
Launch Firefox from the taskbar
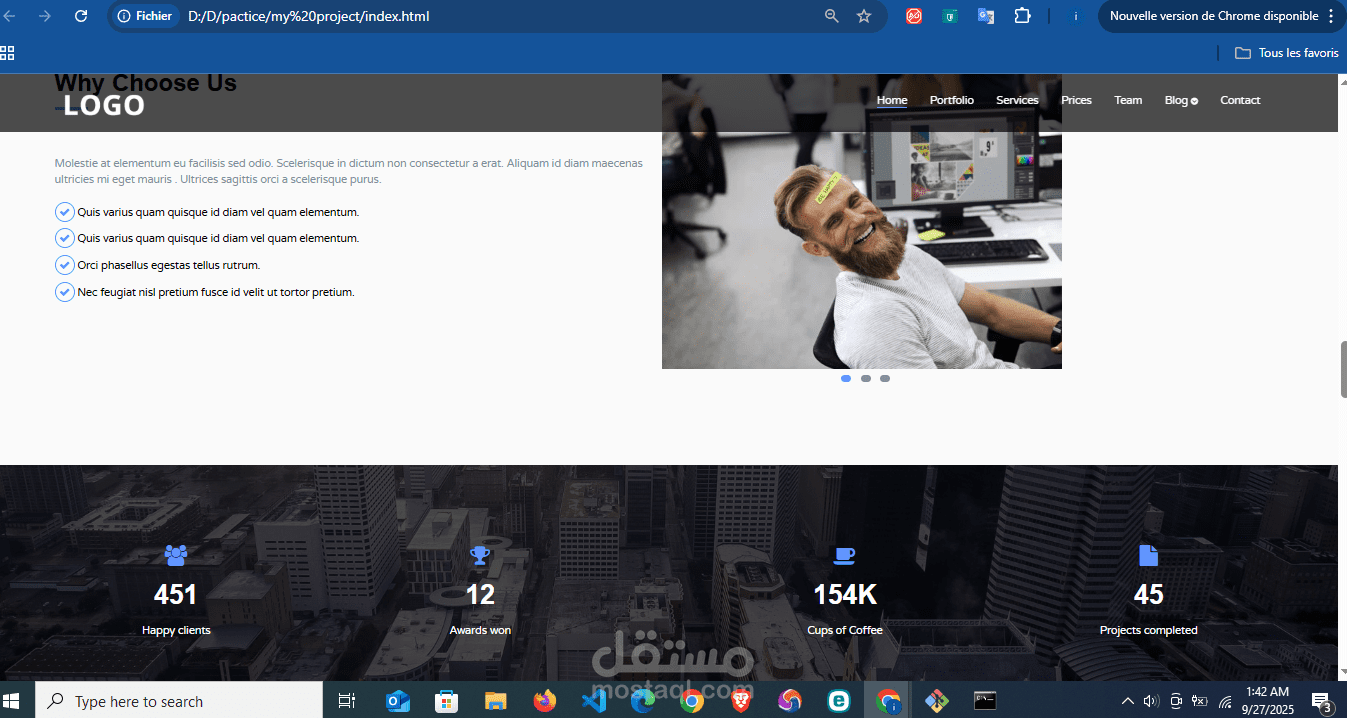point(544,701)
